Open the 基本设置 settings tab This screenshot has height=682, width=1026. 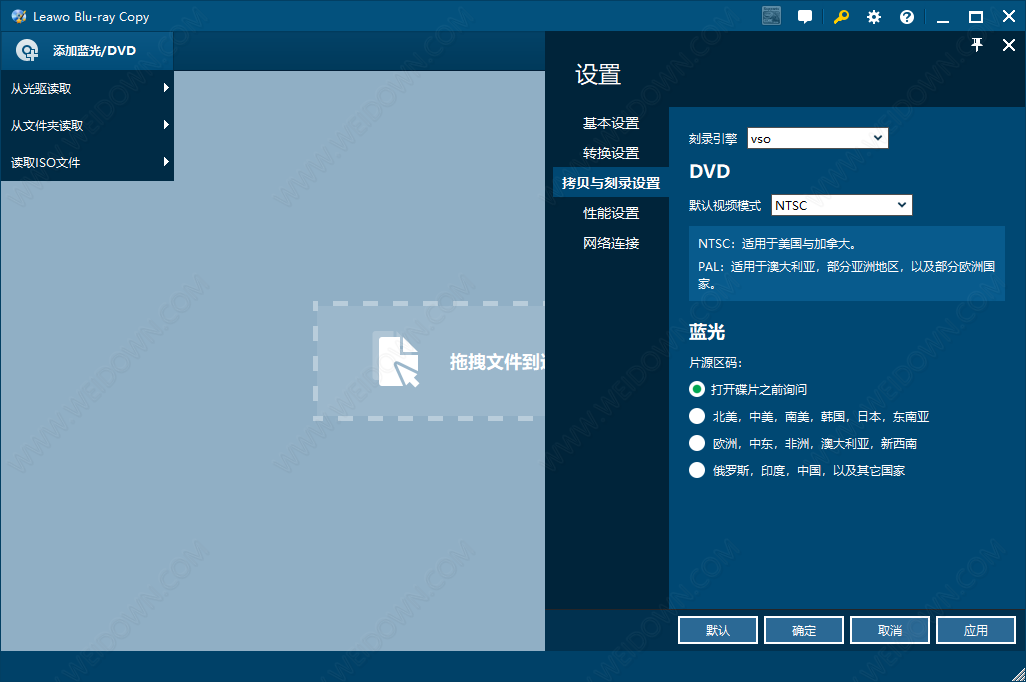coord(610,123)
